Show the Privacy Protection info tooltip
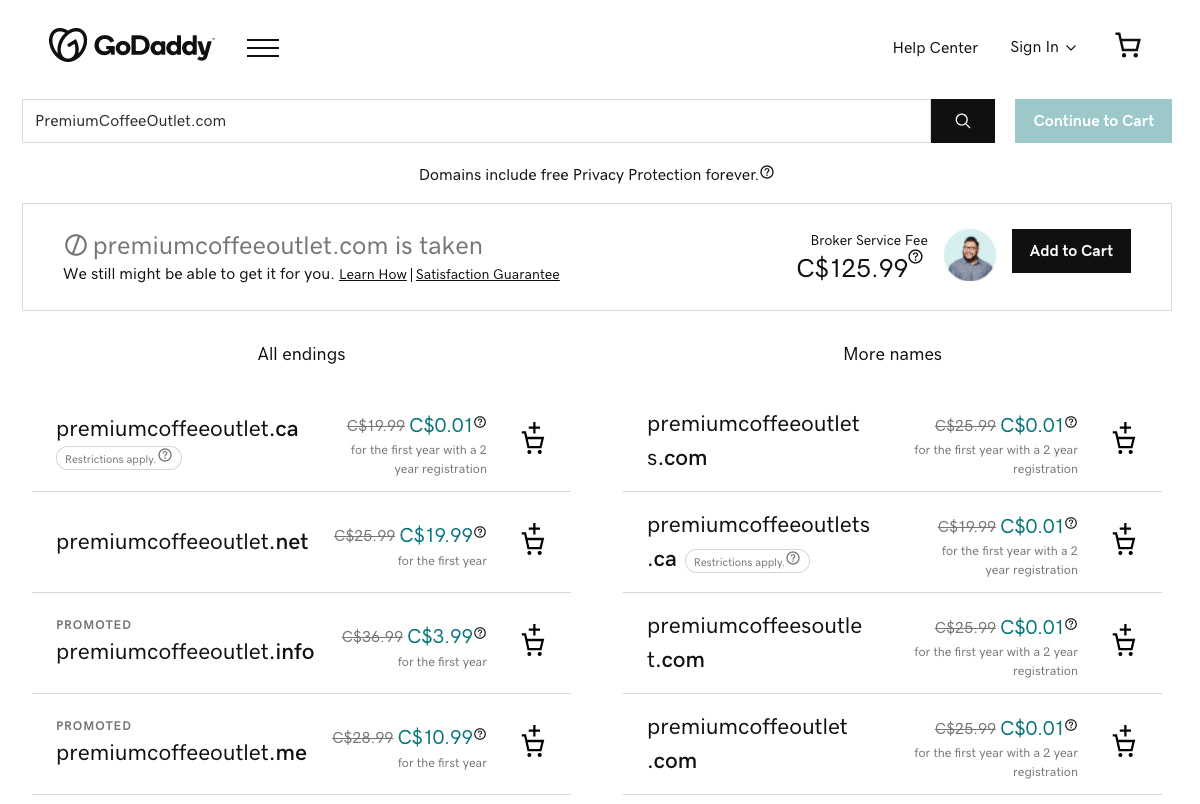1200x804 pixels. click(x=767, y=172)
